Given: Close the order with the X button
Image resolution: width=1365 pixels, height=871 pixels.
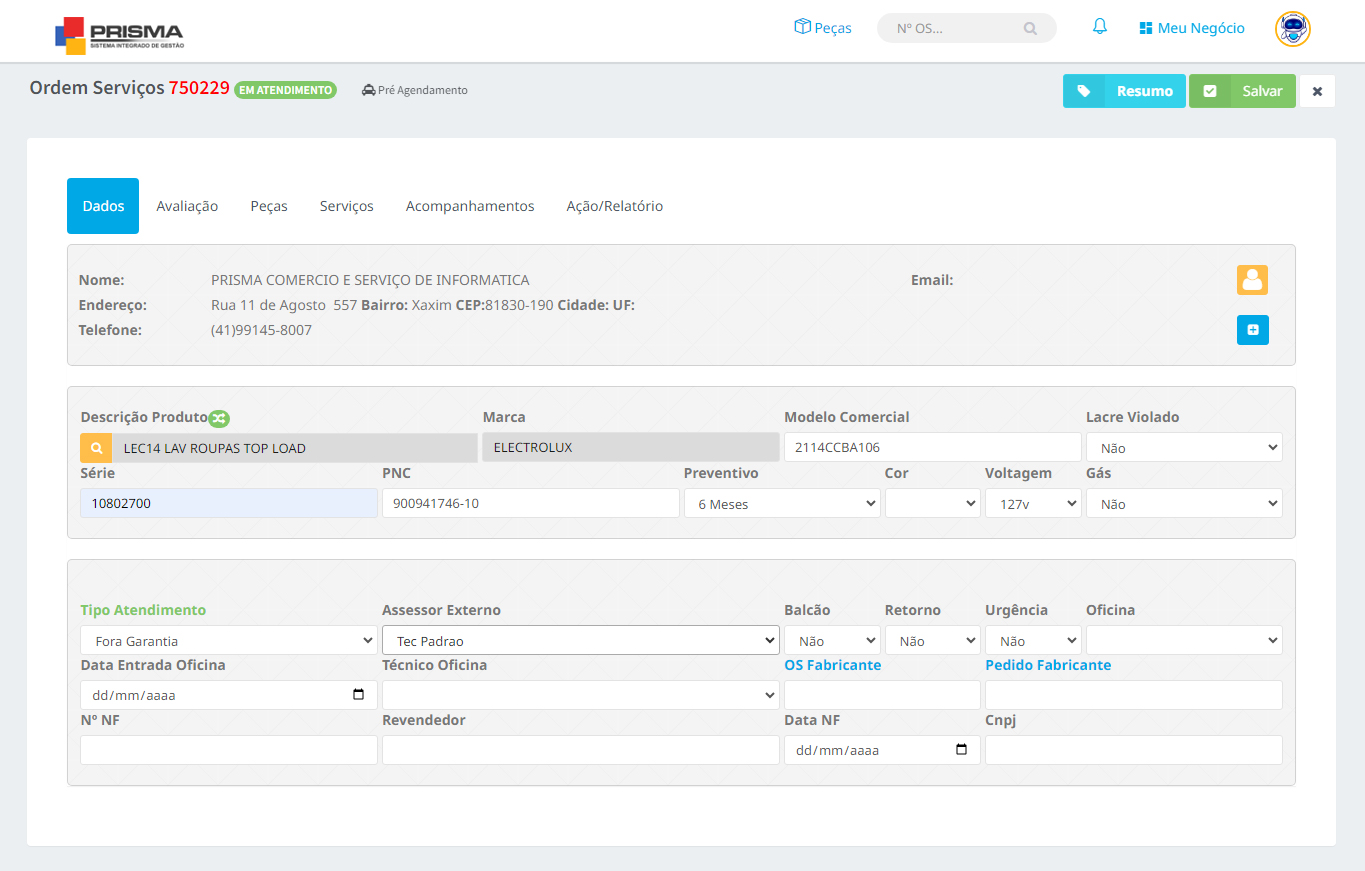Looking at the screenshot, I should point(1317,91).
